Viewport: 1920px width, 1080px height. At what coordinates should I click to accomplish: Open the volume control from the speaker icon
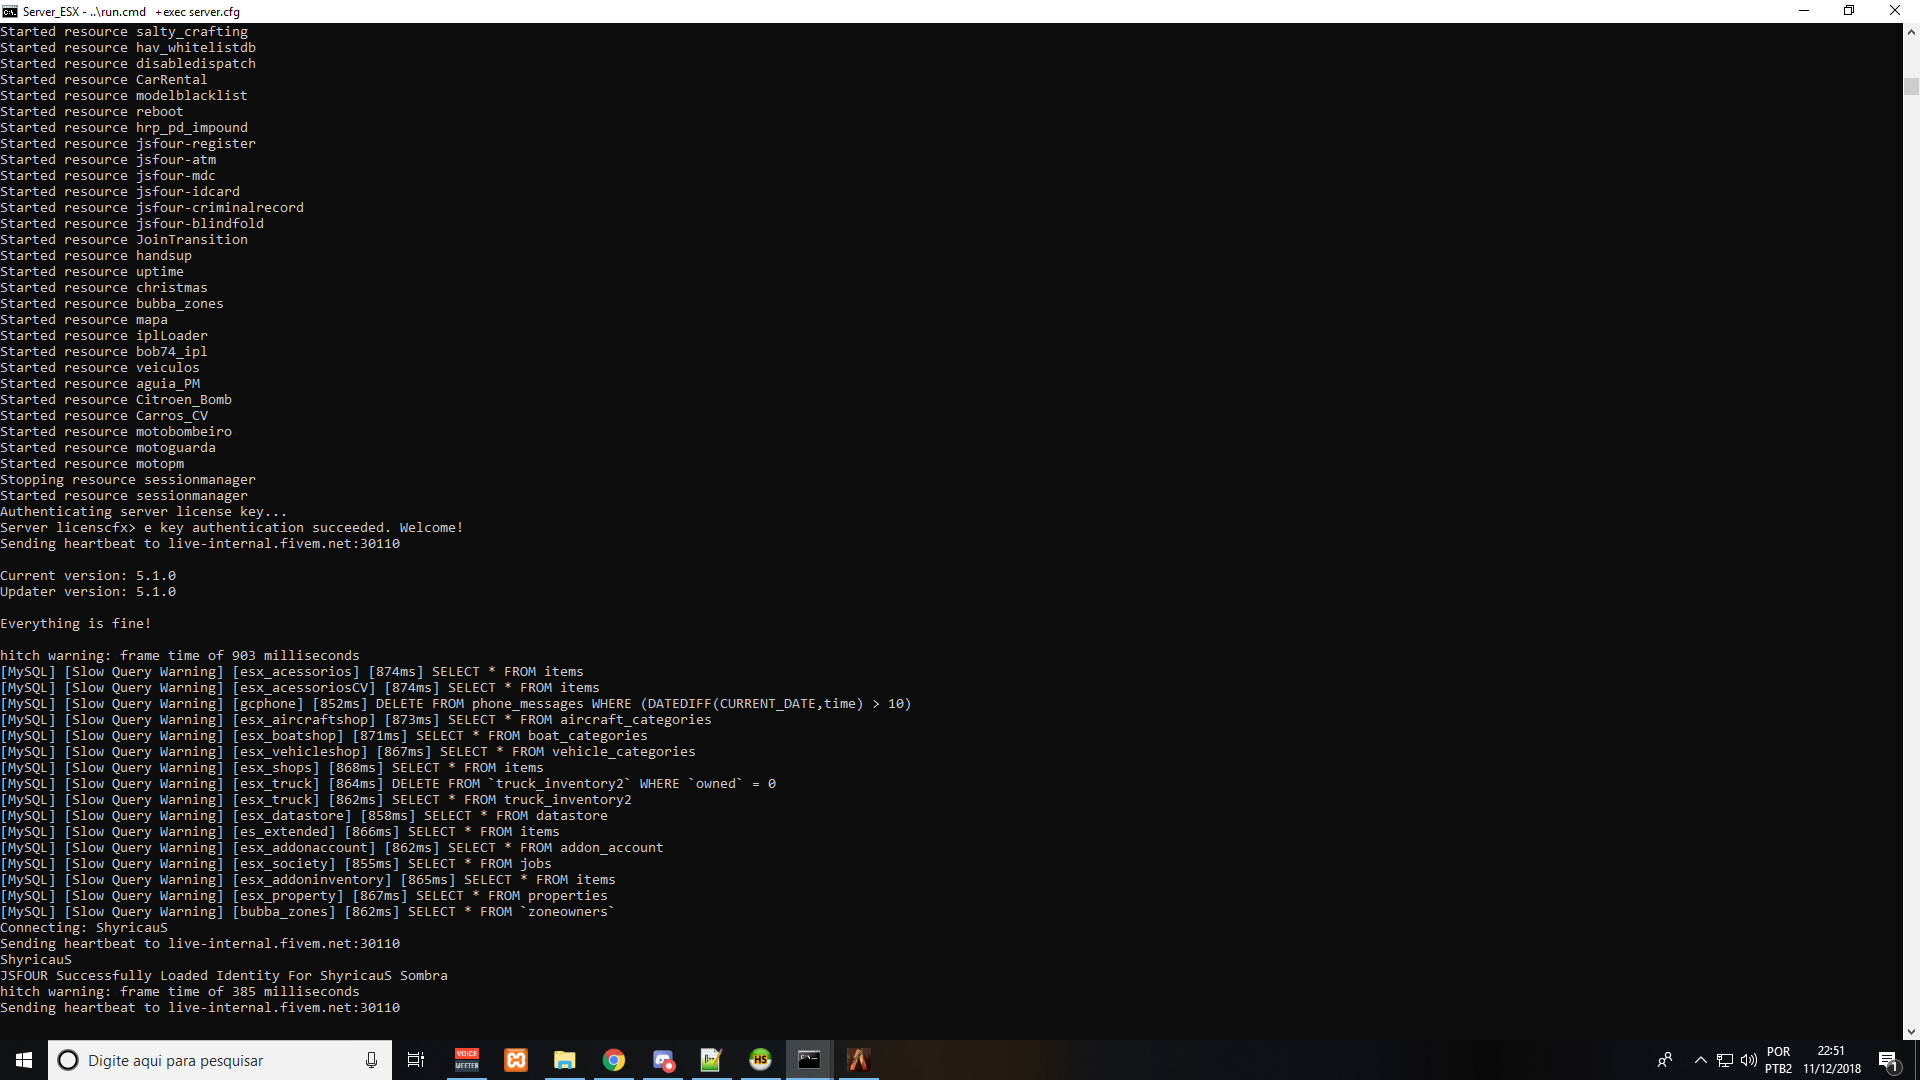1749,1060
